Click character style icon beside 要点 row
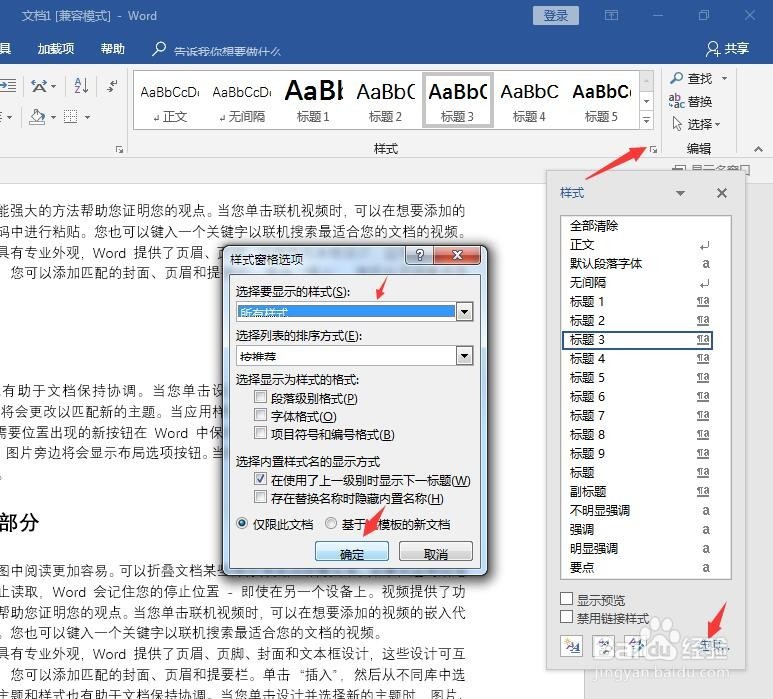 (x=706, y=567)
